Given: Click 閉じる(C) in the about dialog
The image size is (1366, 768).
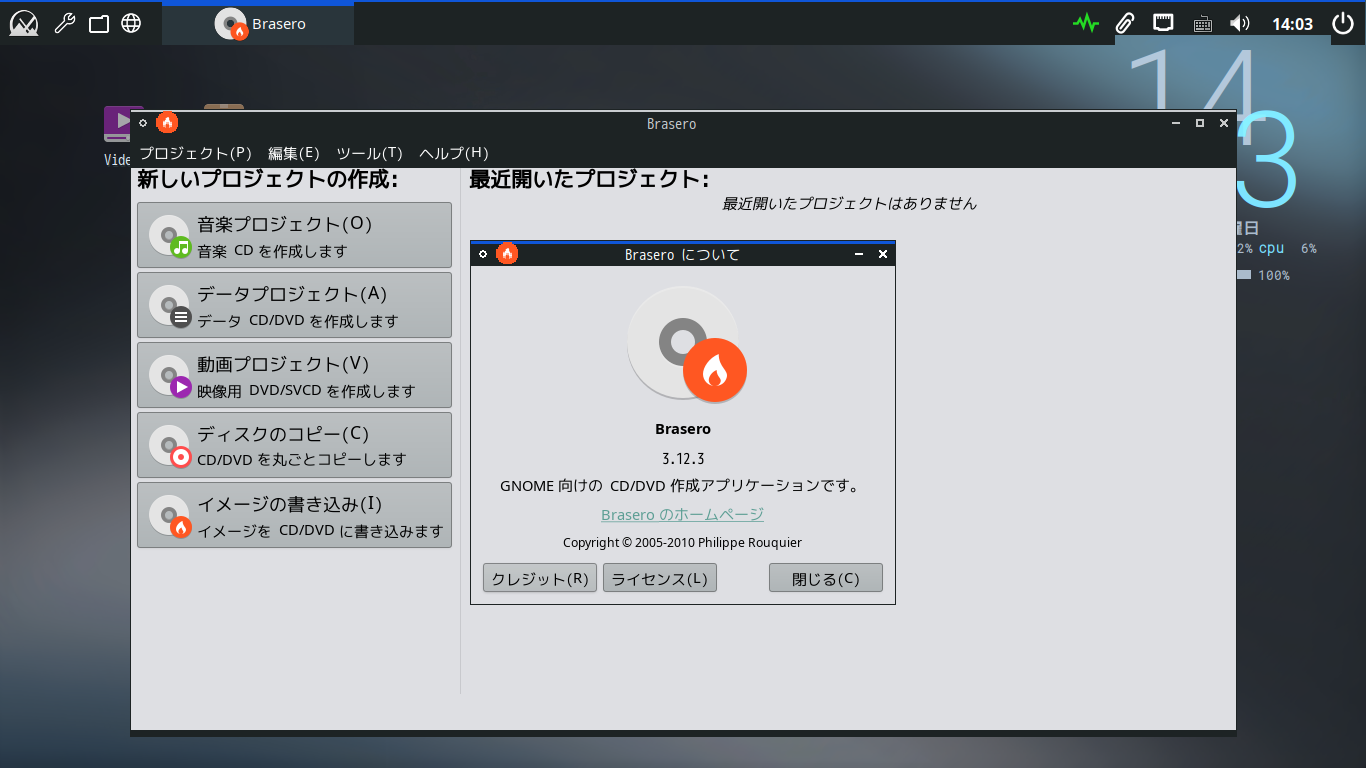Looking at the screenshot, I should pos(826,578).
